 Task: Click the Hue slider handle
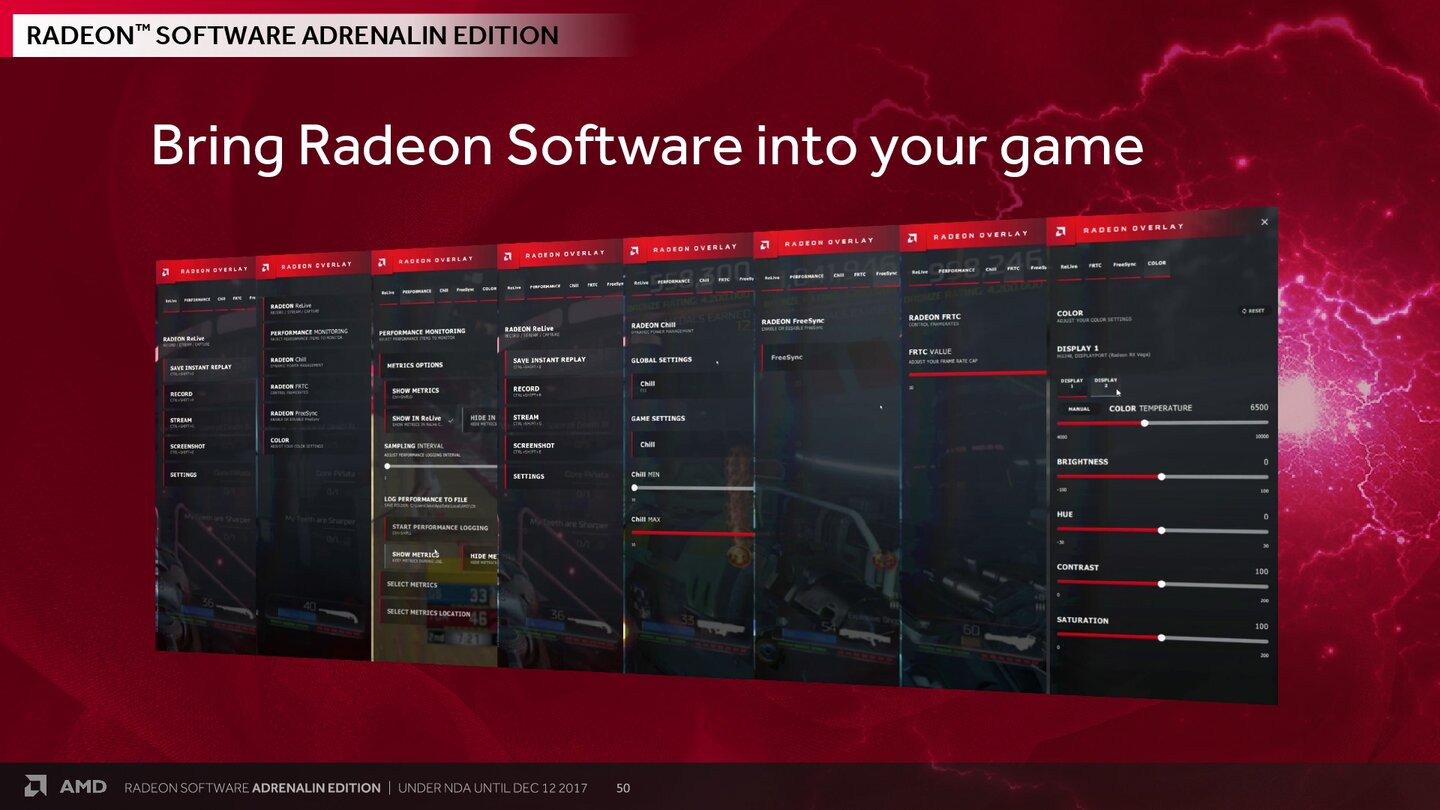(1161, 530)
